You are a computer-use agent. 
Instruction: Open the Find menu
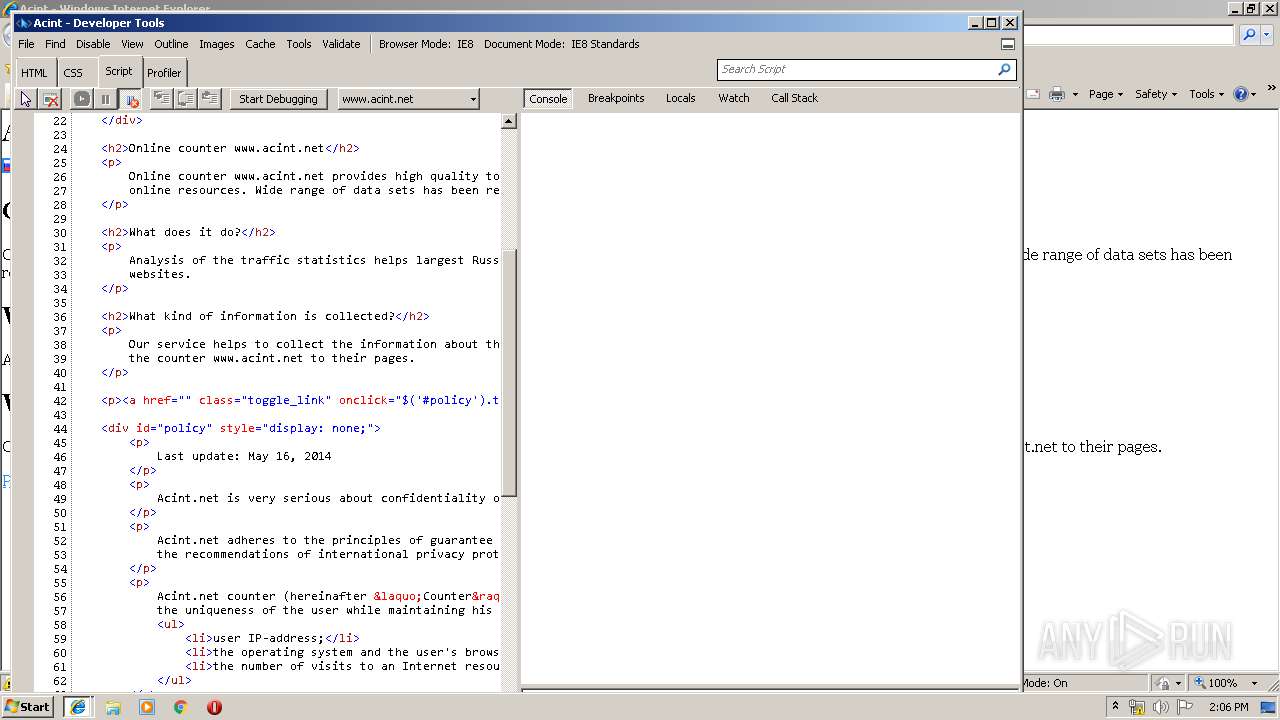point(55,44)
